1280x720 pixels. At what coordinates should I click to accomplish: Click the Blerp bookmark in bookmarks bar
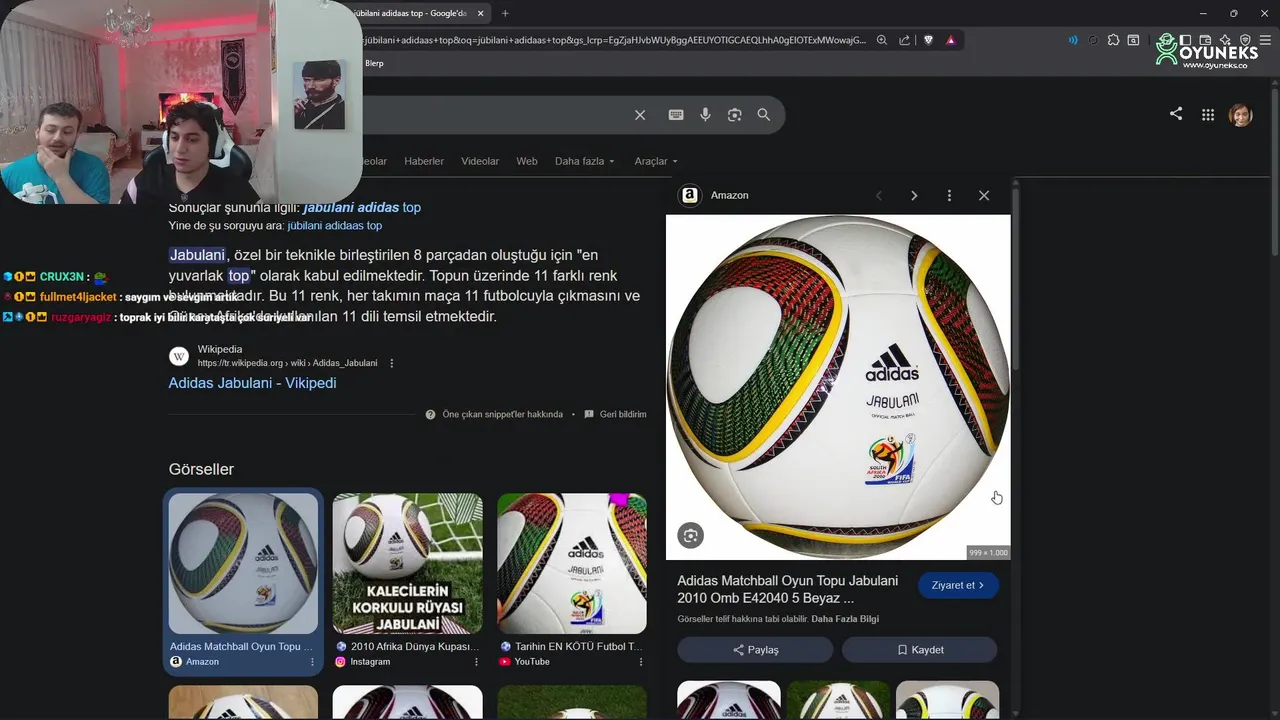[374, 63]
